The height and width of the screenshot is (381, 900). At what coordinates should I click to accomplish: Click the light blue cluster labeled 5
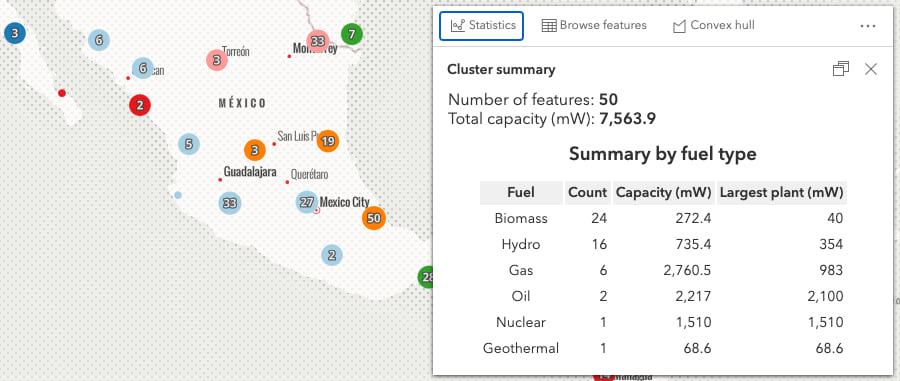188,143
